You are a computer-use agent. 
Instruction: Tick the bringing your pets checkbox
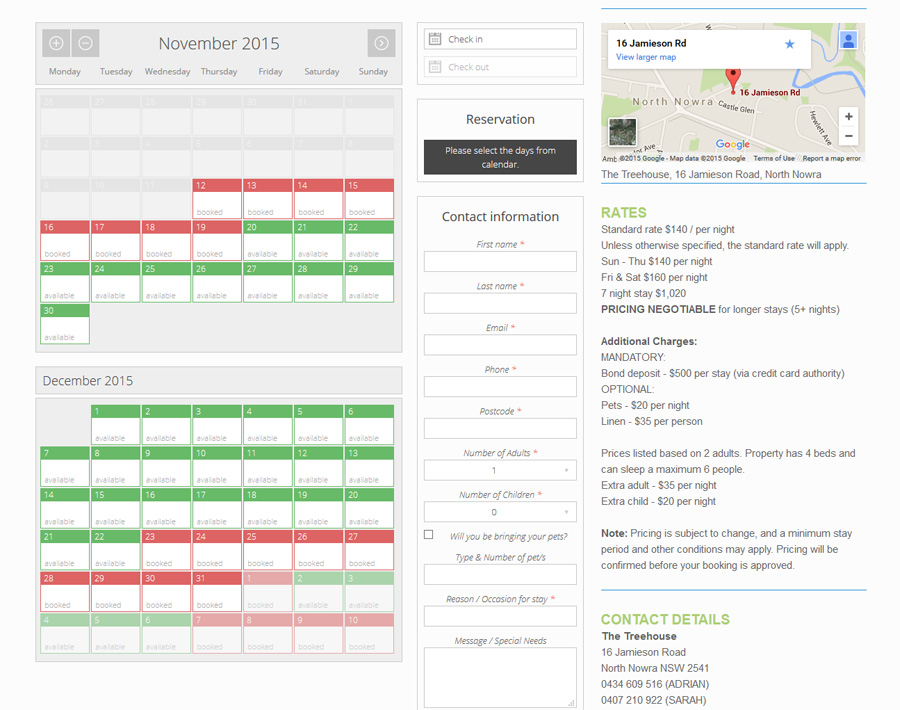point(429,535)
